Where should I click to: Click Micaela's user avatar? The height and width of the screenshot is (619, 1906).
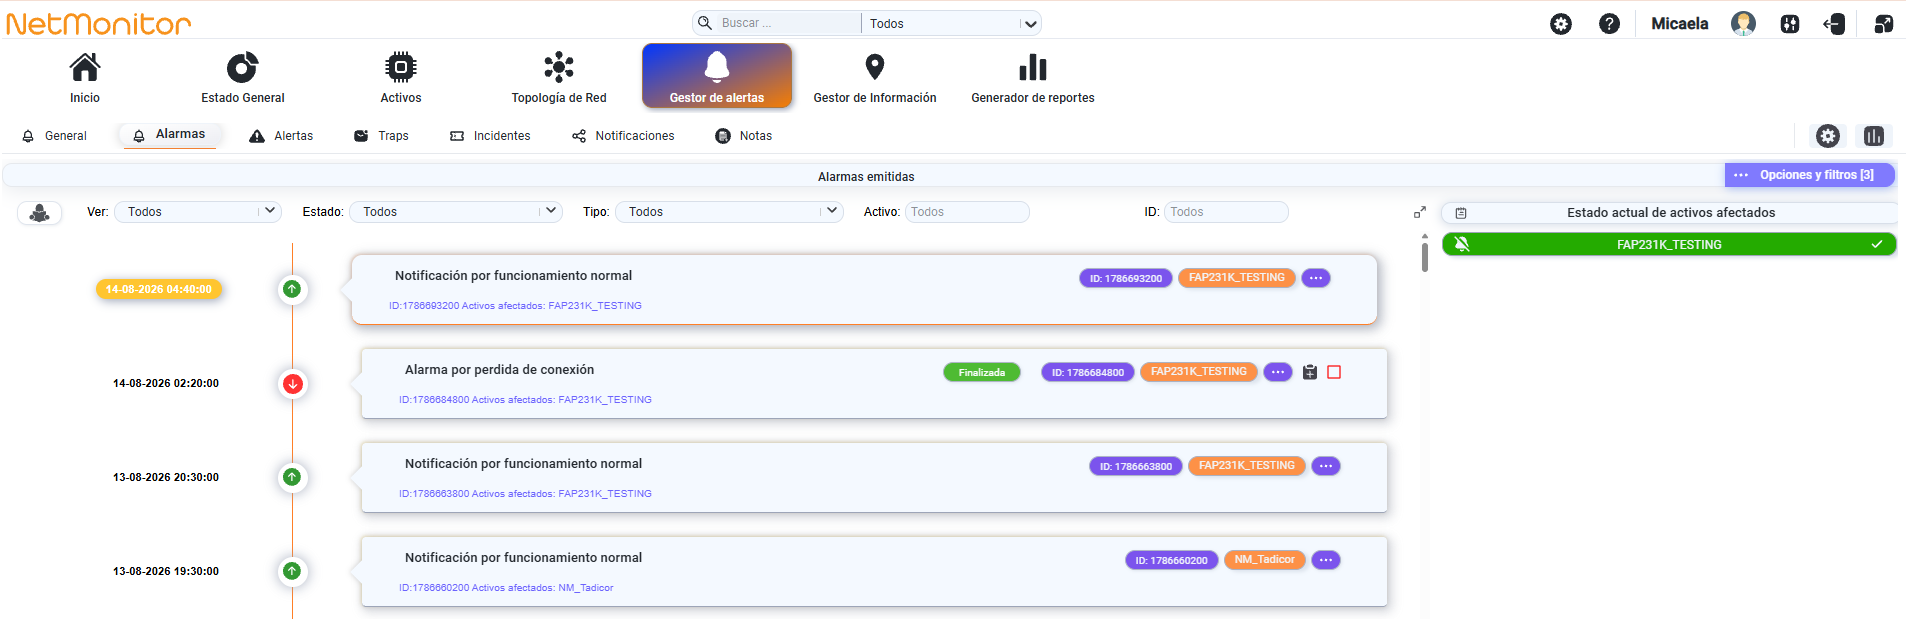1743,24
